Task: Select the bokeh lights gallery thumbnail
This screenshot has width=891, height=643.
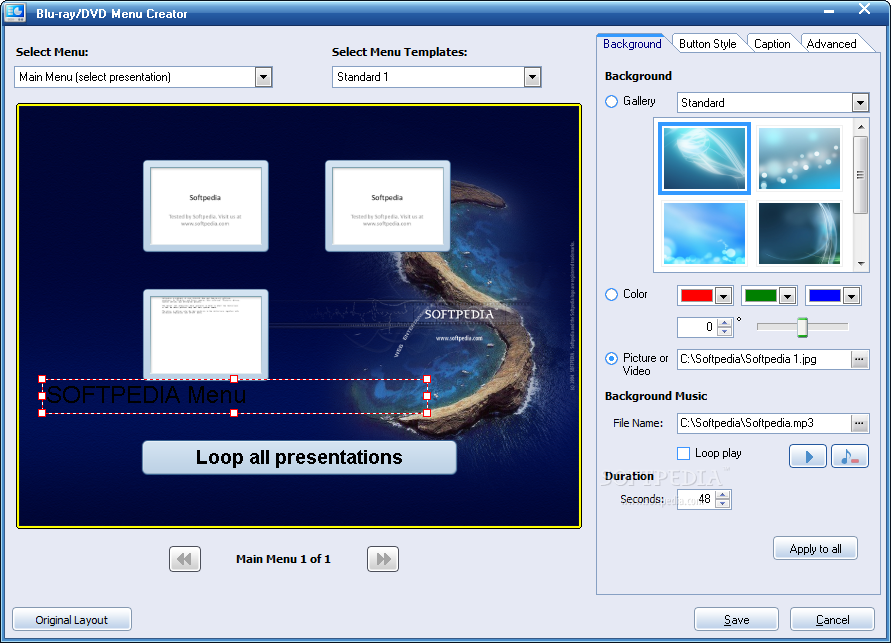Action: tap(799, 158)
